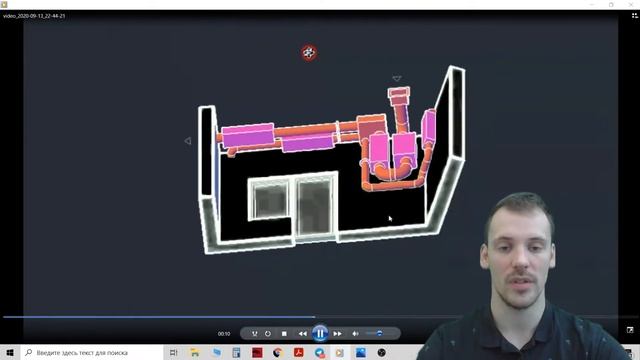
Task: Open the Calculator icon in the taskbar
Action: [x=236, y=352]
